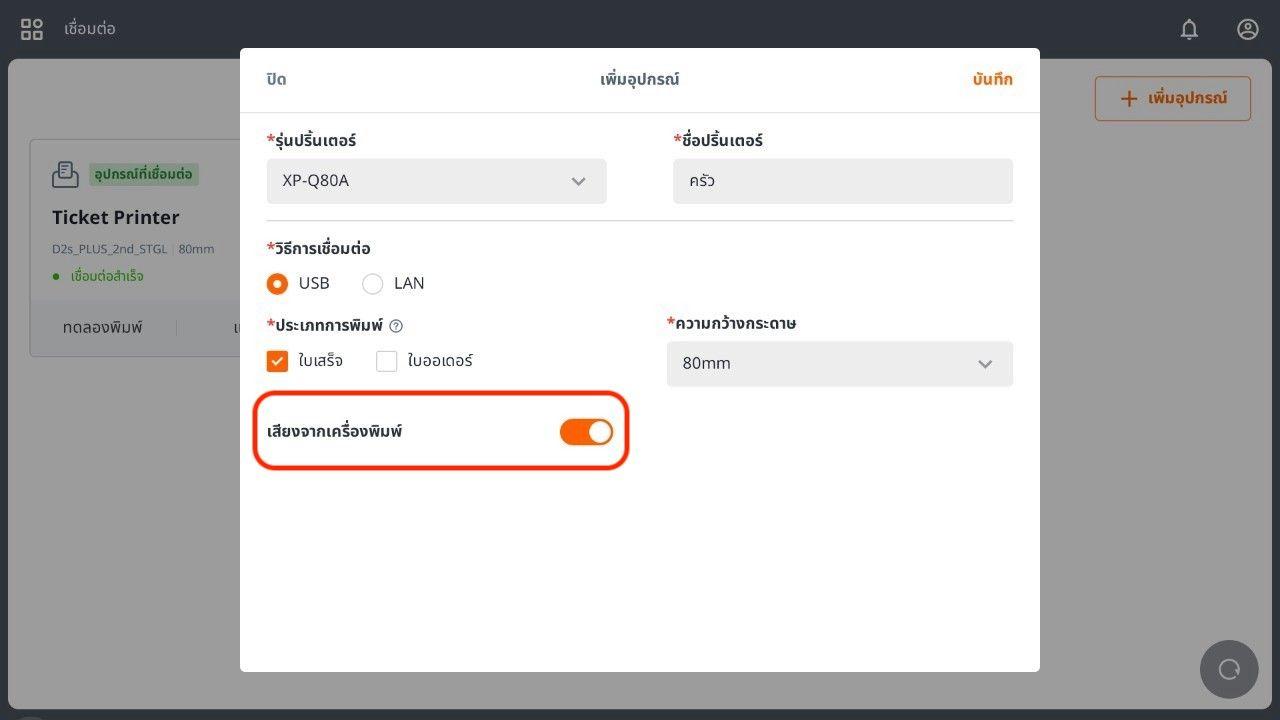Select the LAN connection option
This screenshot has height=720, width=1280.
point(373,284)
